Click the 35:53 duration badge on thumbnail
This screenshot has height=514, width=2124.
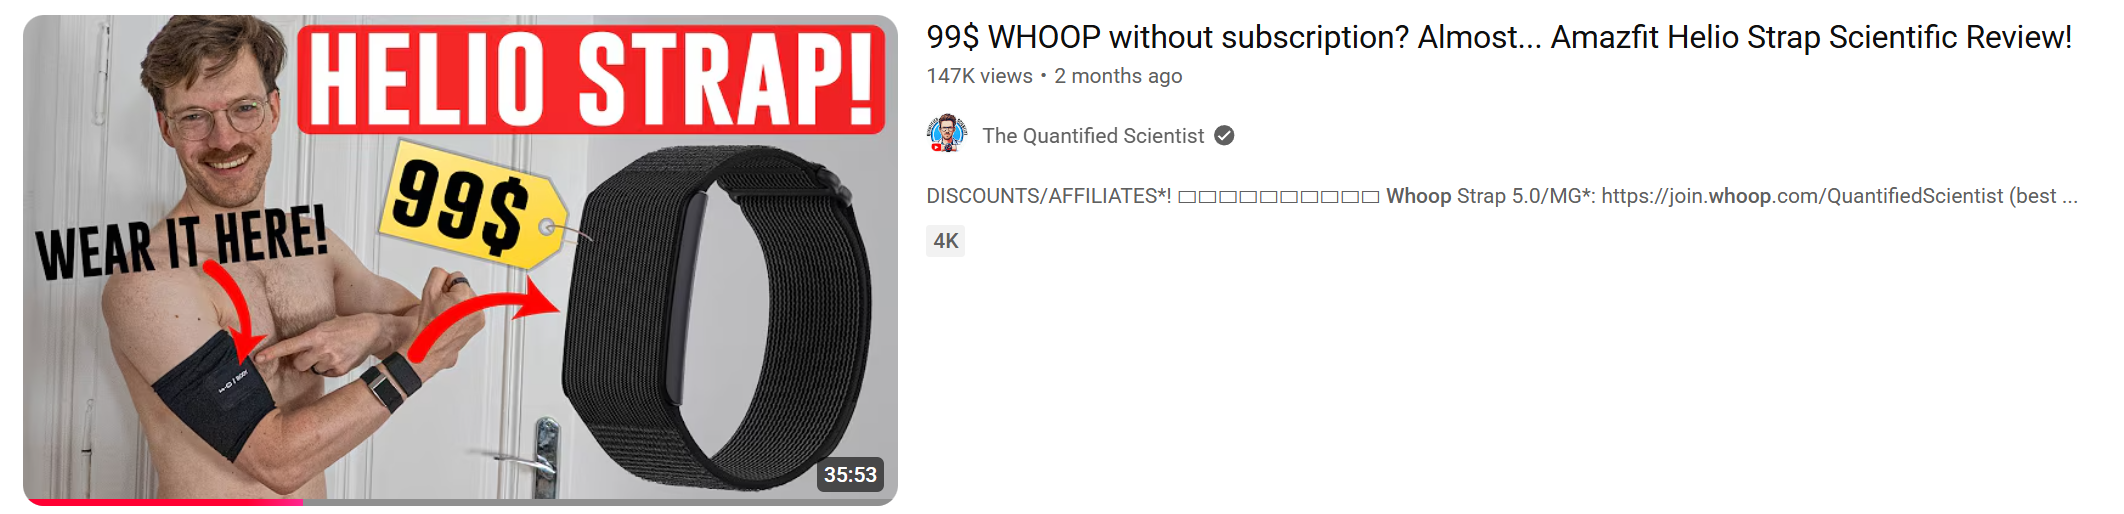point(850,475)
